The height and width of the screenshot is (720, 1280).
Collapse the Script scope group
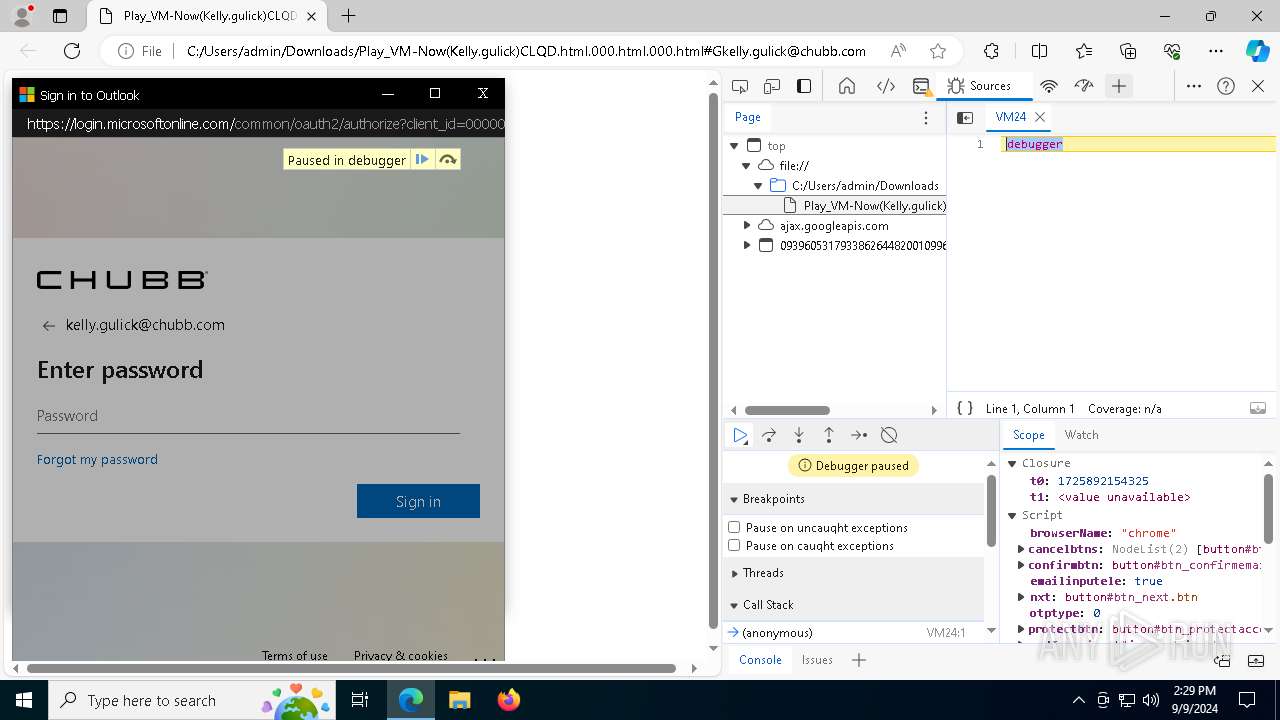pos(1012,515)
